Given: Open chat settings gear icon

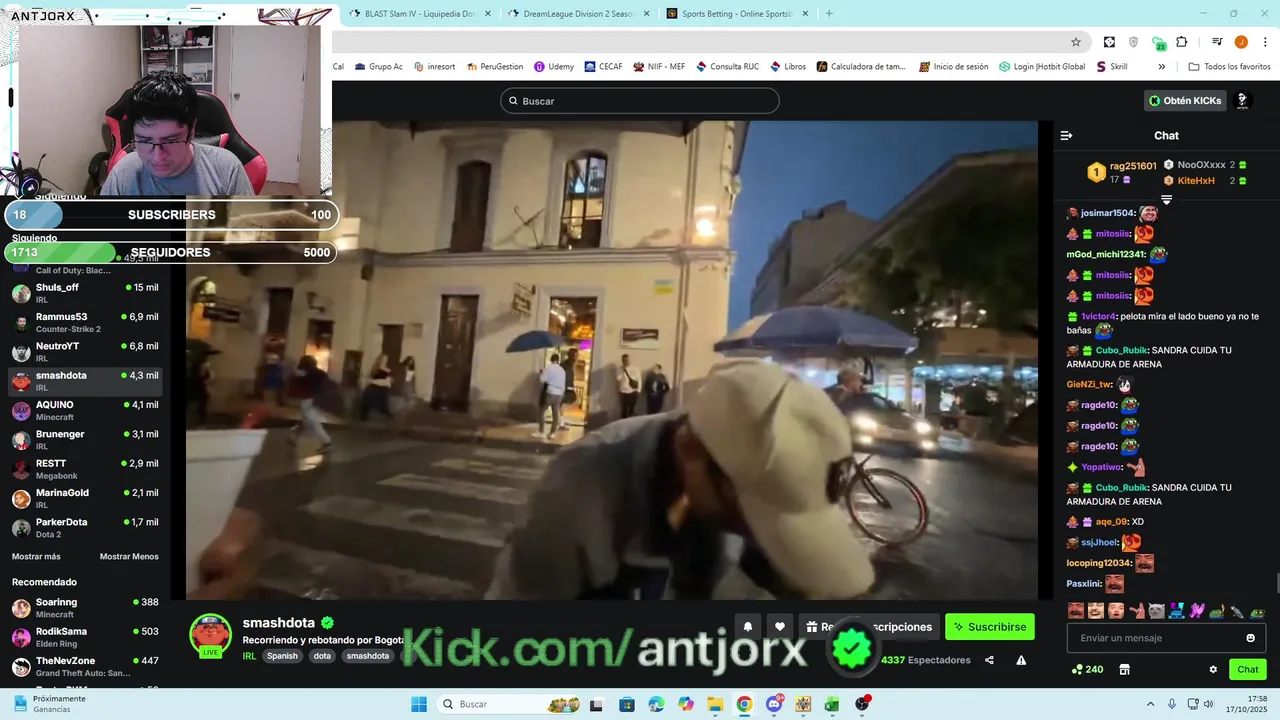Looking at the screenshot, I should 1213,670.
